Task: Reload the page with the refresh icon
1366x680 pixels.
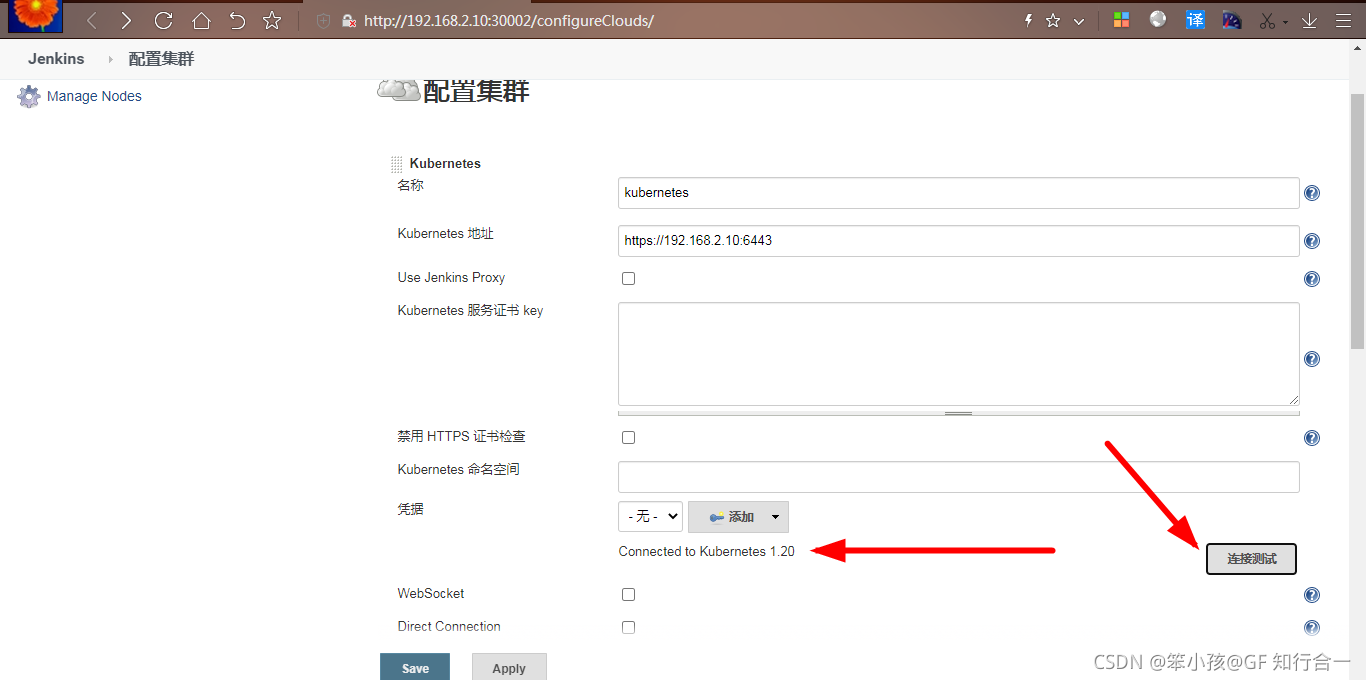Action: [x=164, y=20]
